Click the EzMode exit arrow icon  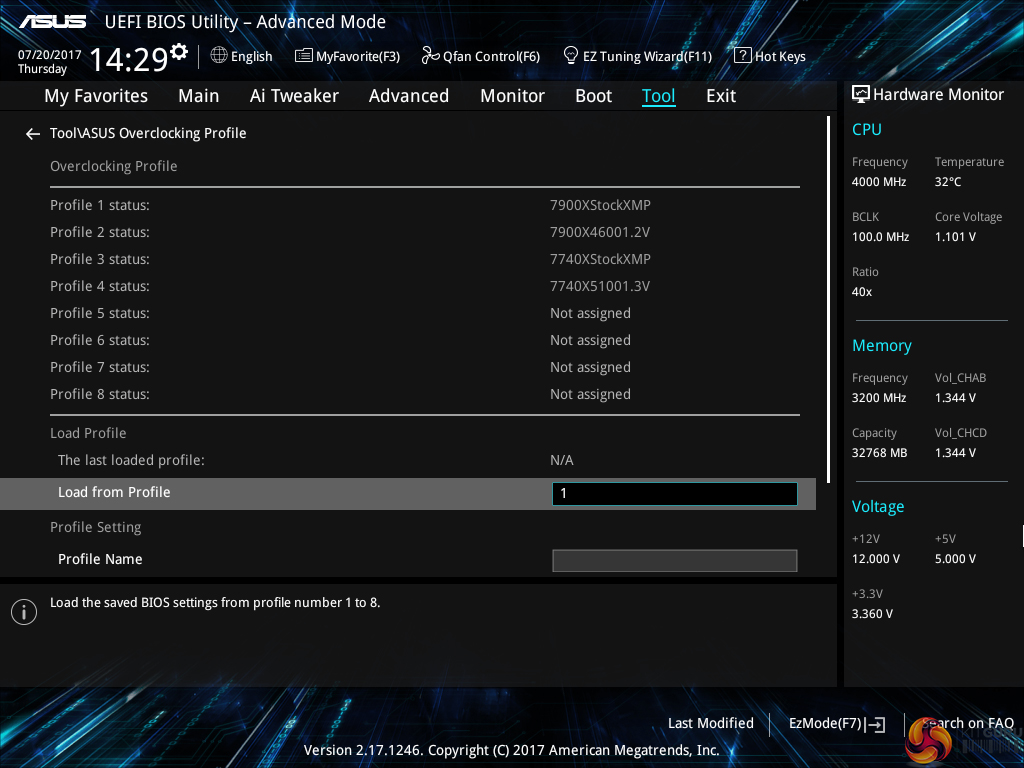pyautogui.click(x=876, y=724)
